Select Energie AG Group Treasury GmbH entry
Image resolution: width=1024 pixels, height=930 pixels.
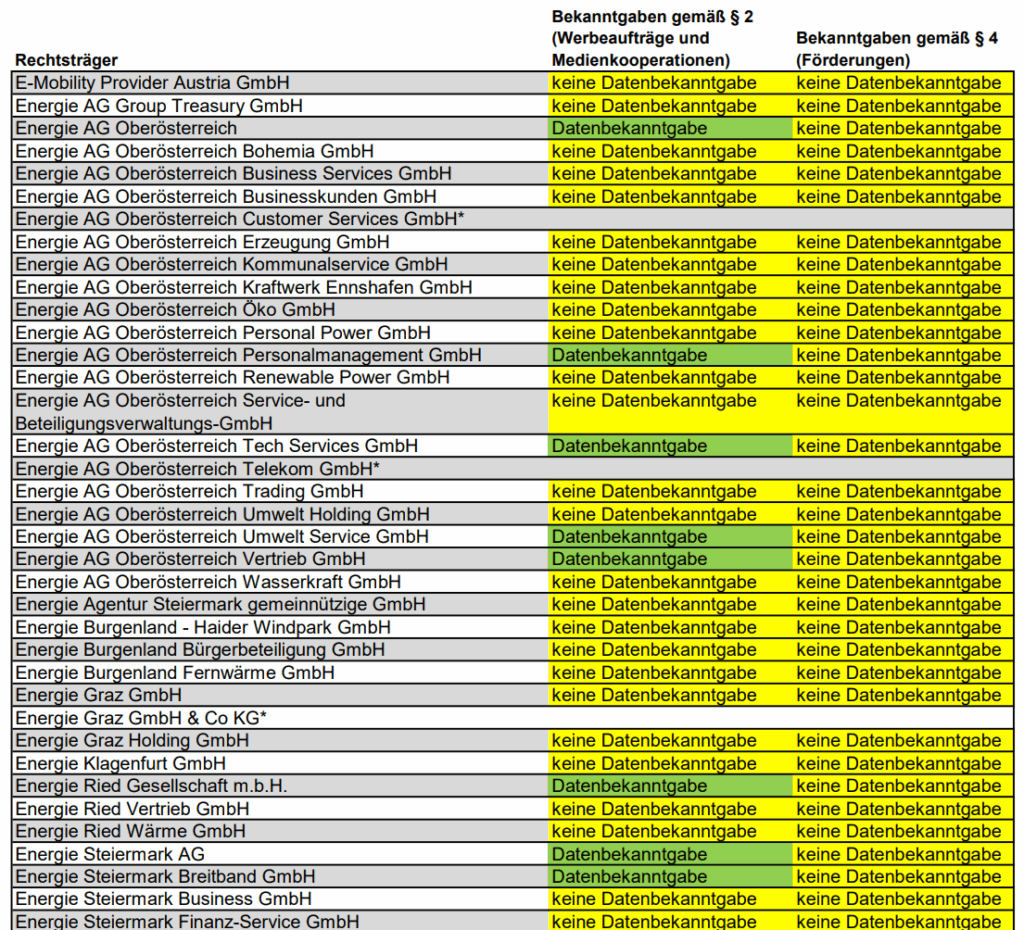[159, 106]
